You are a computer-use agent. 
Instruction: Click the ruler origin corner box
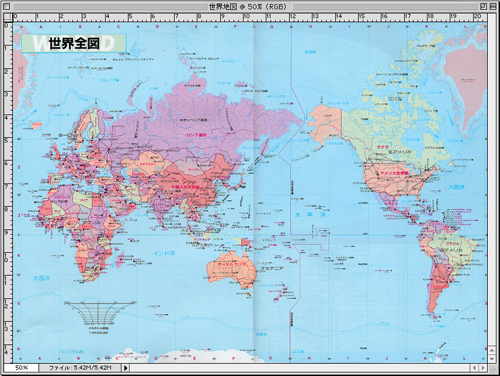(8, 18)
